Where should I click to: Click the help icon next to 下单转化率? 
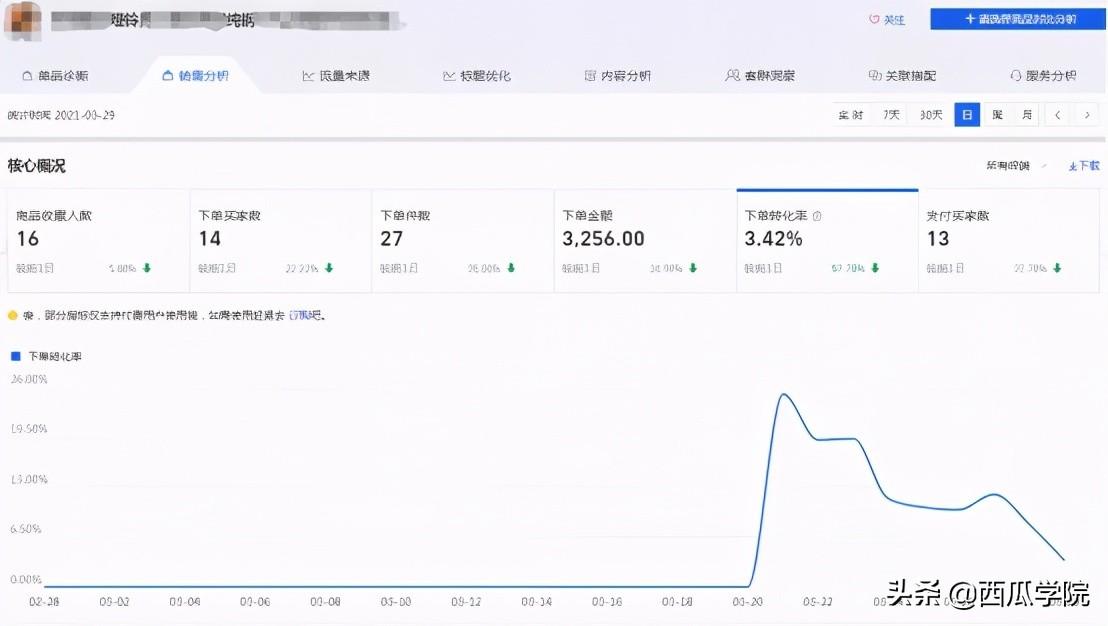[817, 216]
